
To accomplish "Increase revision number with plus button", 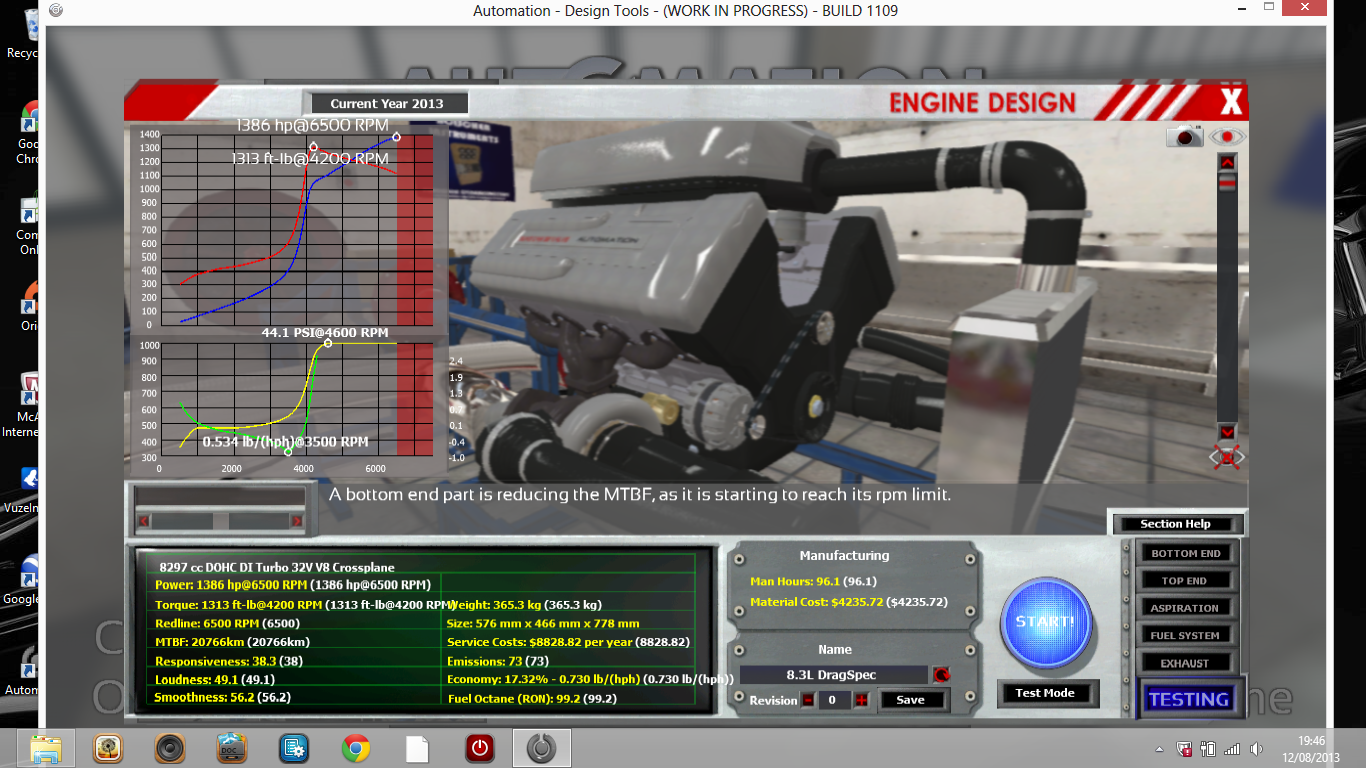I will tap(861, 700).
